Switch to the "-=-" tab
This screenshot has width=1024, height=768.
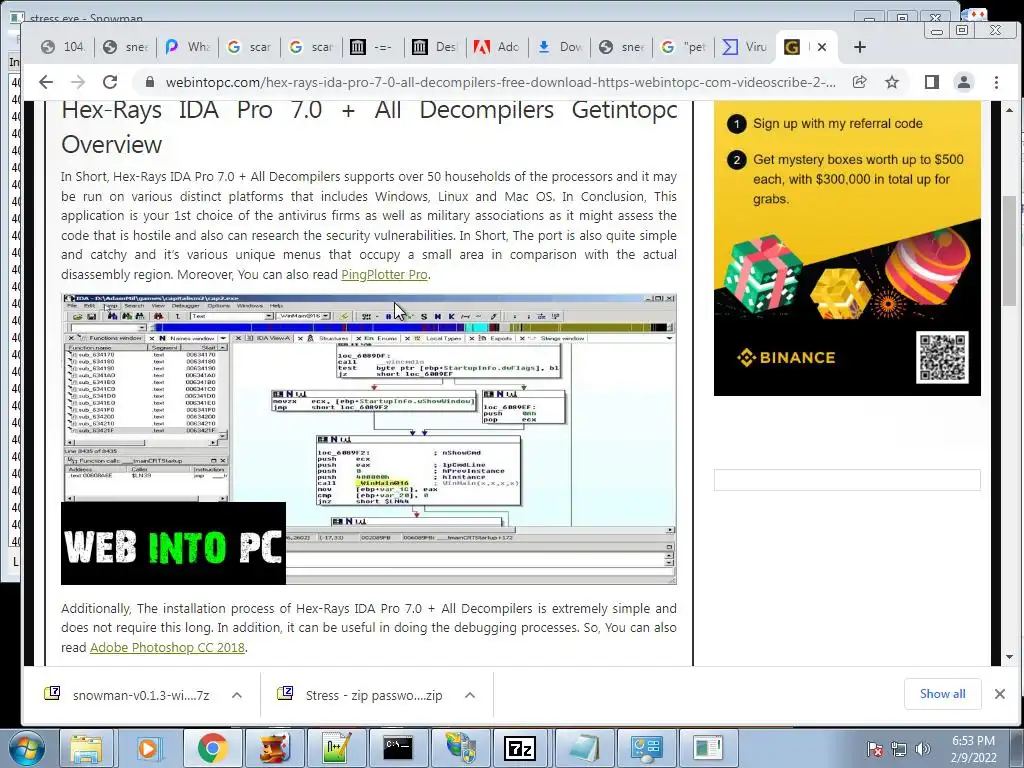coord(373,47)
